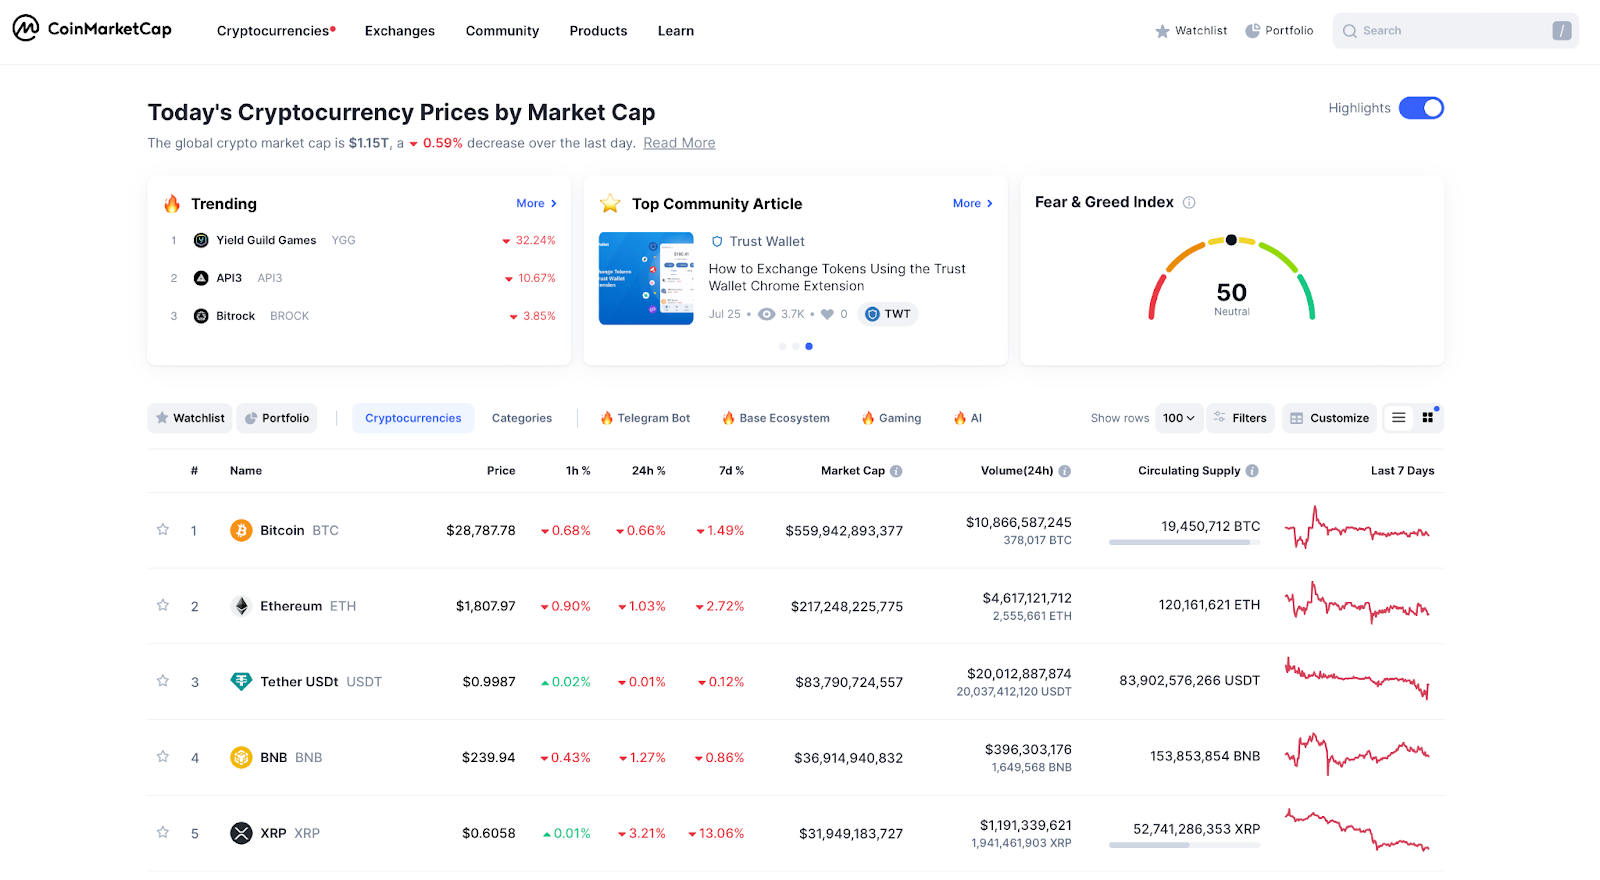Click Circulating Supply info icon
1600x880 pixels.
1252,471
